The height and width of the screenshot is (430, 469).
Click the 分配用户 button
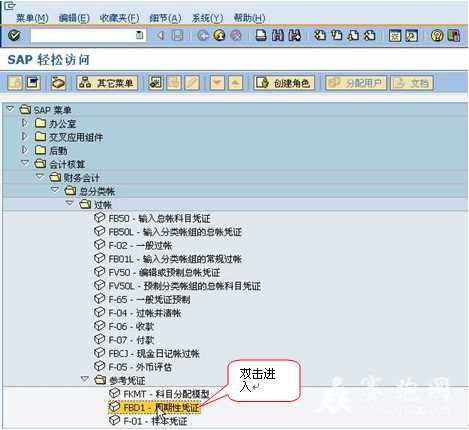356,83
